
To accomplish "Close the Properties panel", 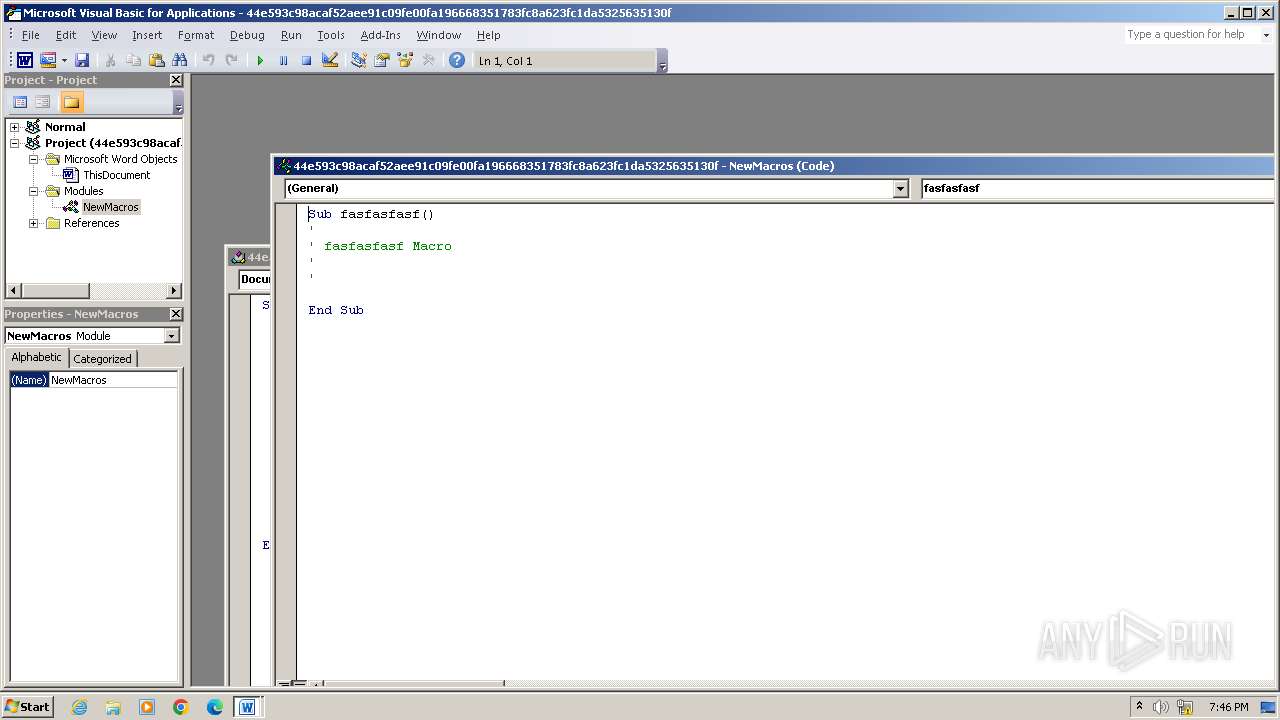I will point(176,314).
